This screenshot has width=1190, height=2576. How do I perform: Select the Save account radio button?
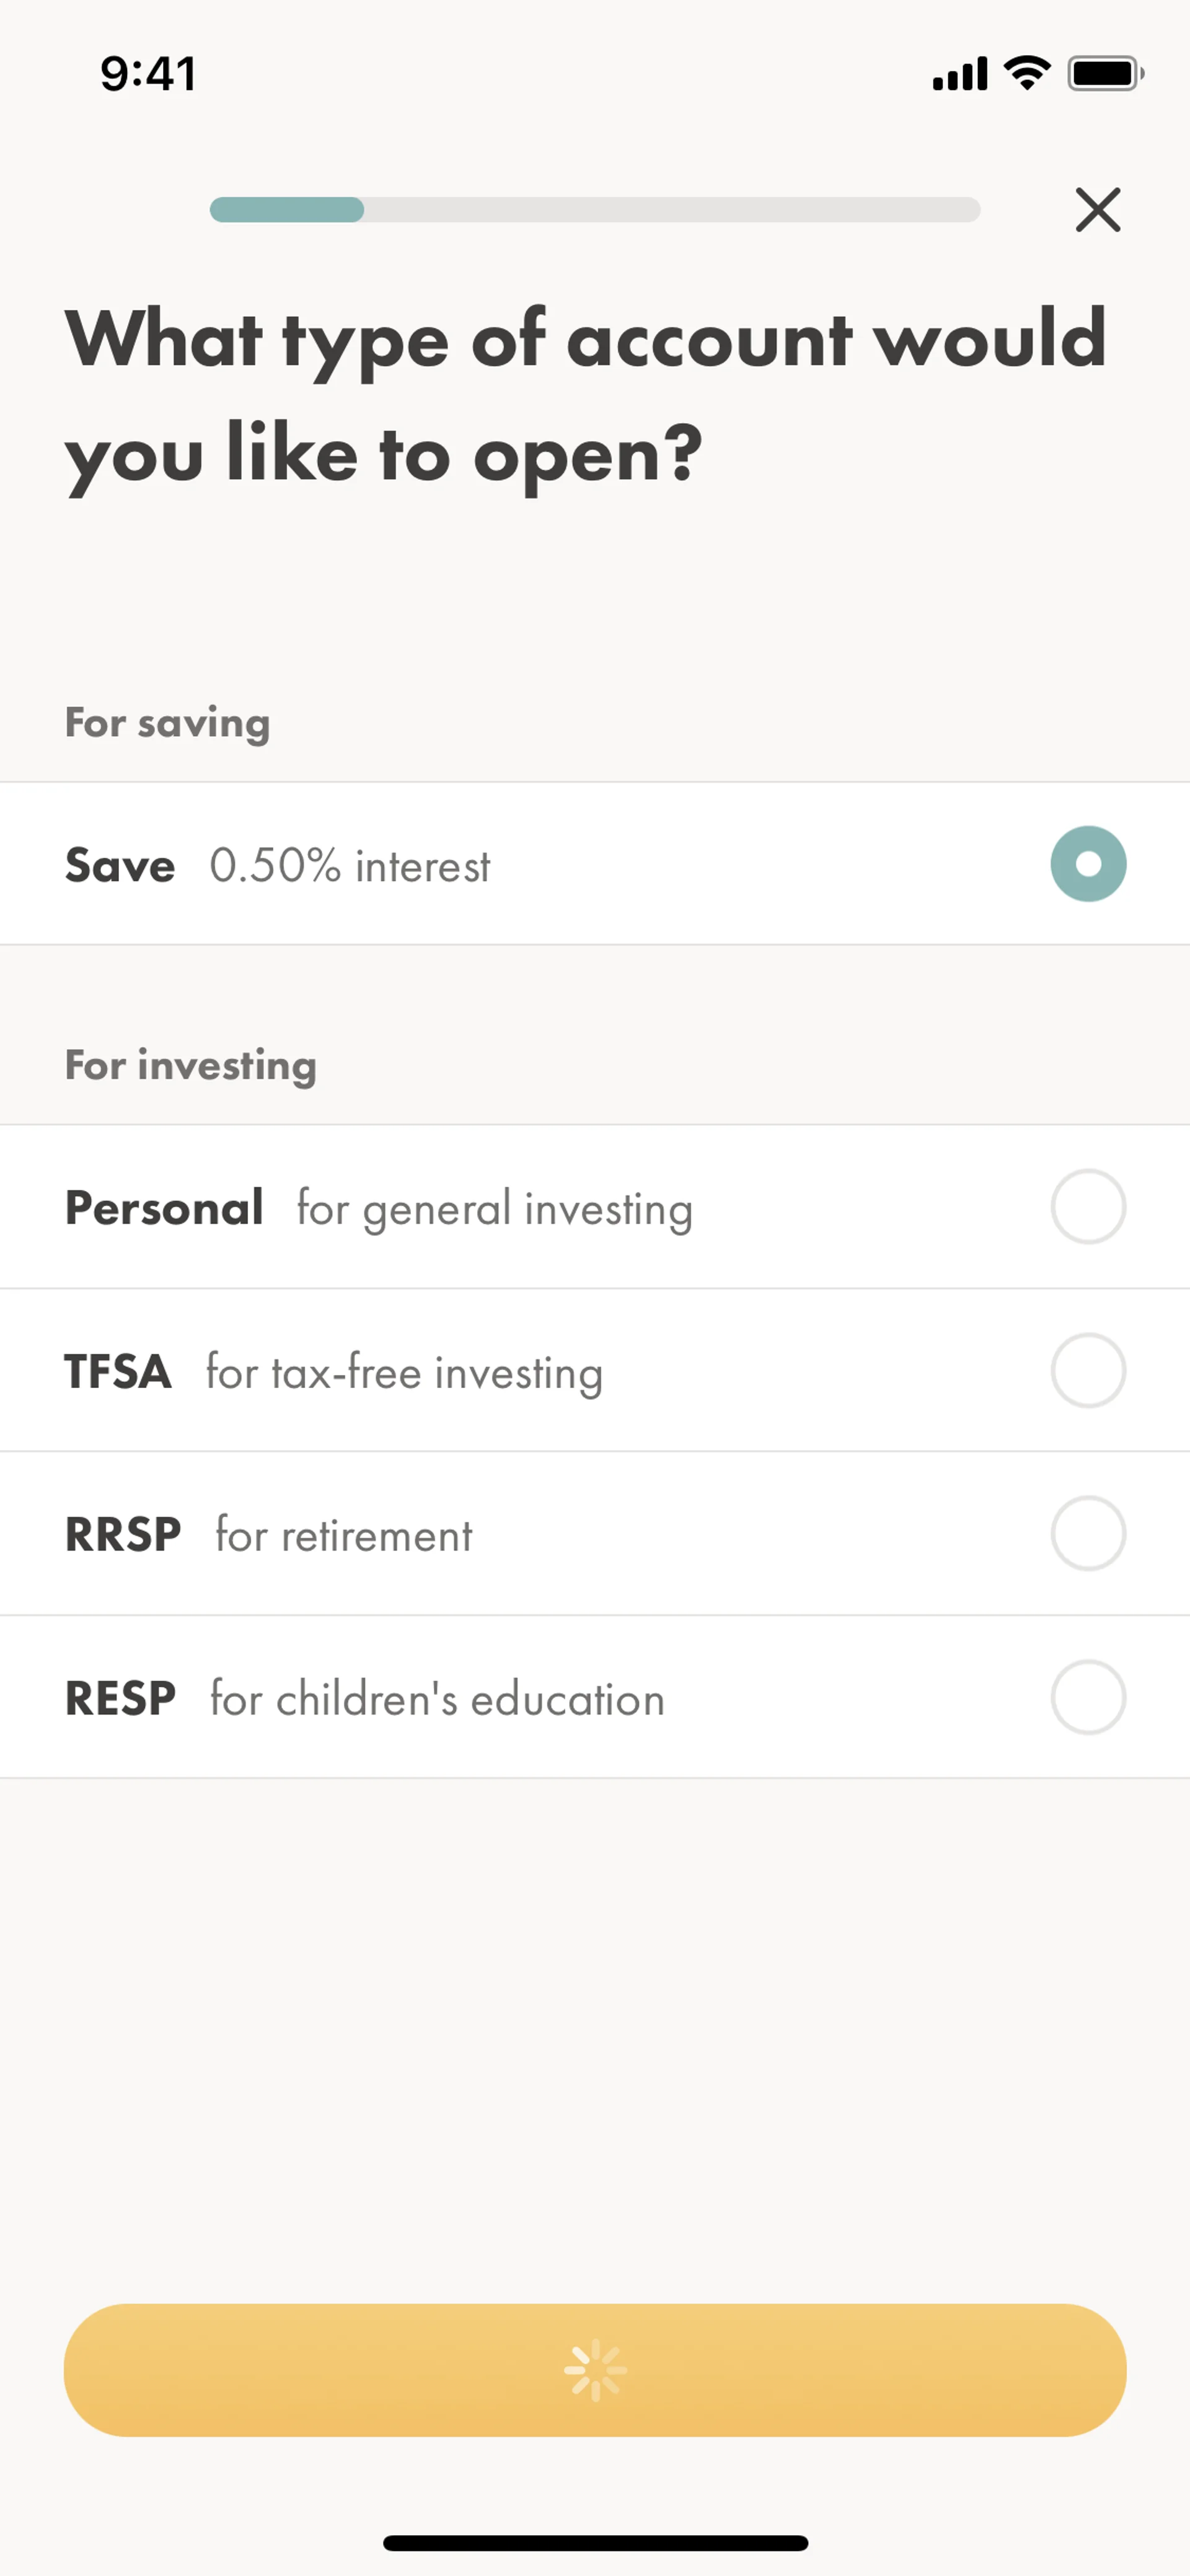coord(1088,864)
